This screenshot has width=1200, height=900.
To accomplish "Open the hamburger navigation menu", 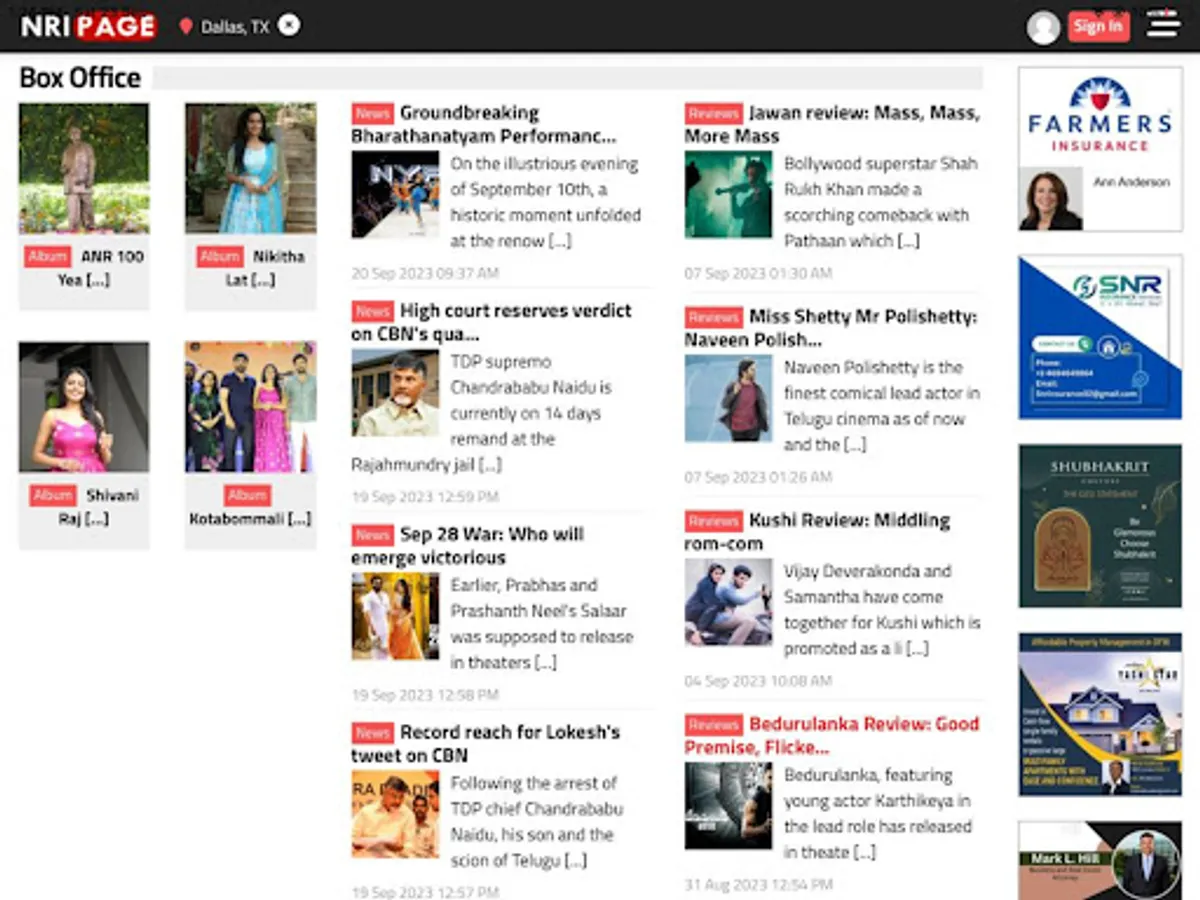I will click(1163, 27).
